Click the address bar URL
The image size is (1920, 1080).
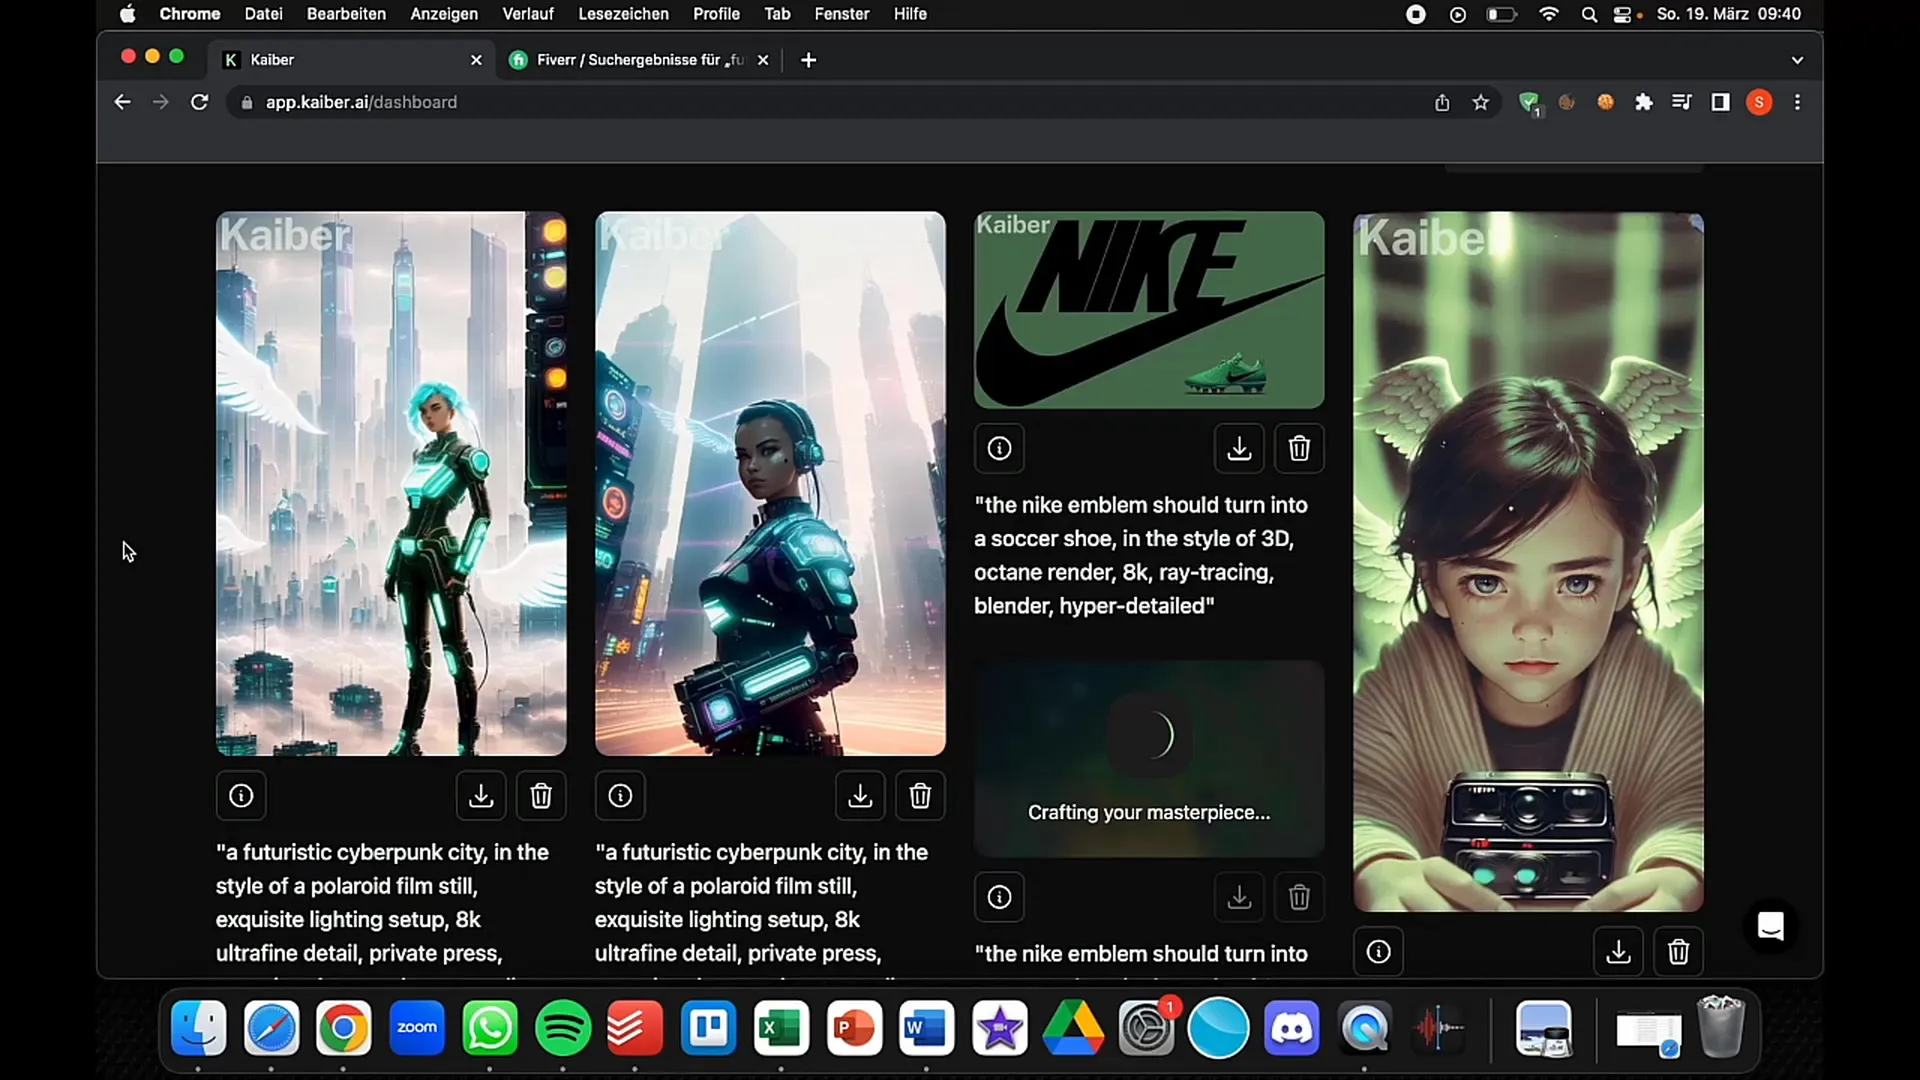point(361,102)
